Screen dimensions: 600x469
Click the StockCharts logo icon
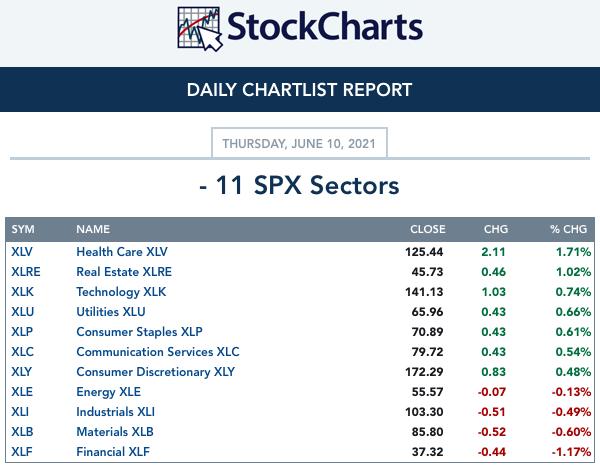coord(200,29)
